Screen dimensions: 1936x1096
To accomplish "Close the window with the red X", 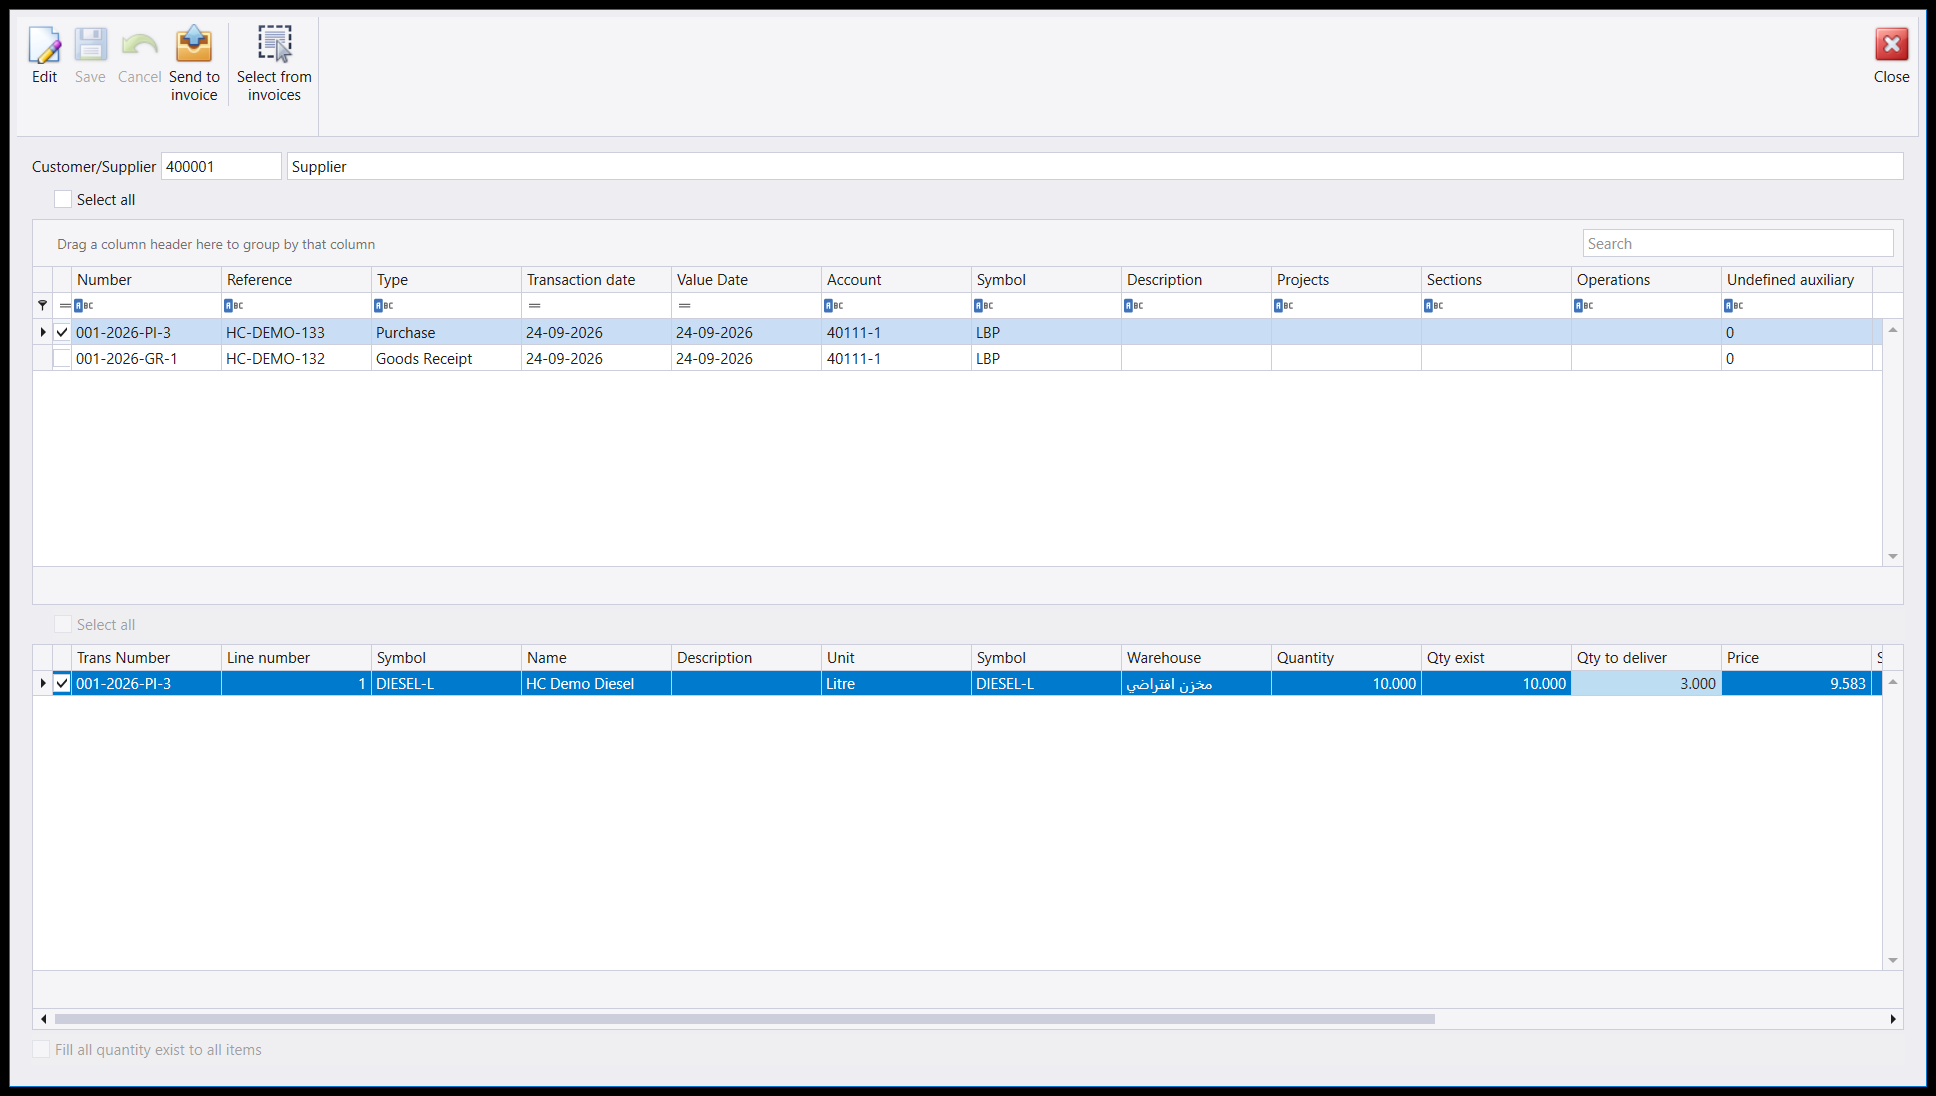I will pyautogui.click(x=1891, y=45).
